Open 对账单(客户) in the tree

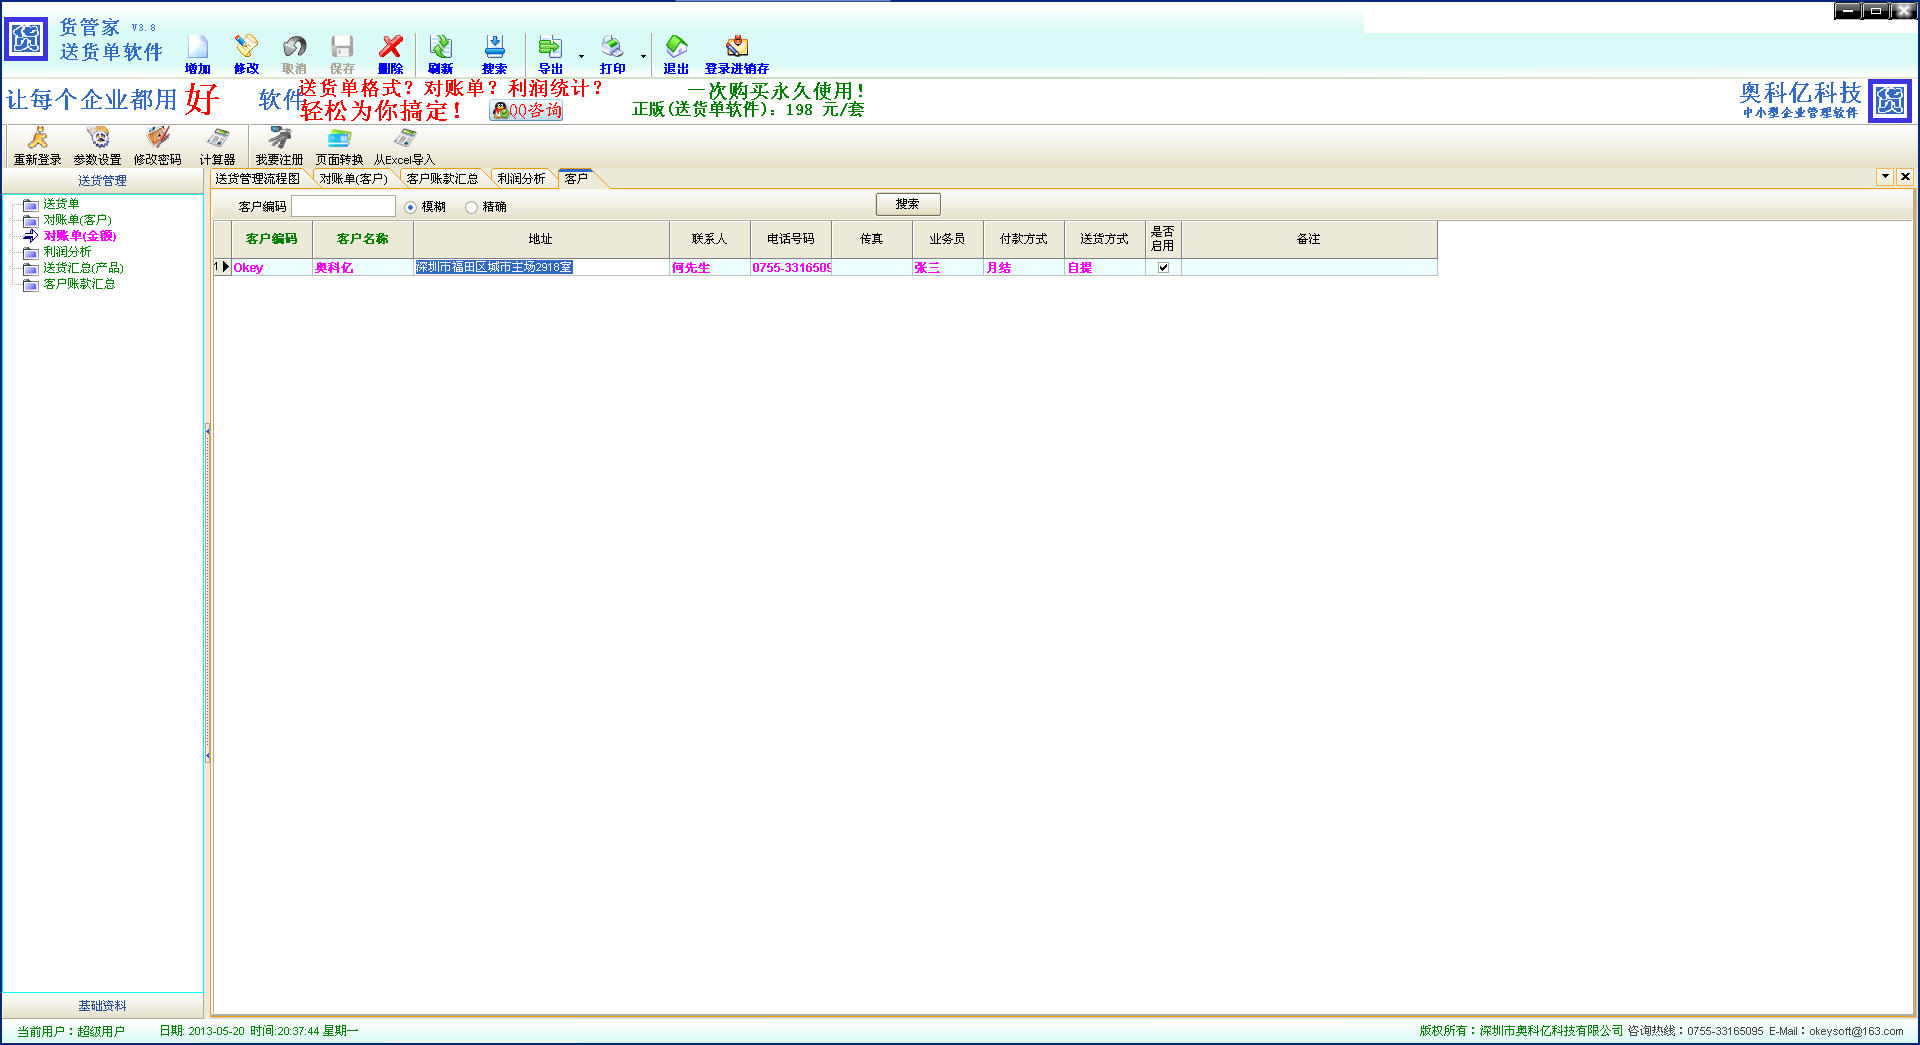tap(77, 220)
